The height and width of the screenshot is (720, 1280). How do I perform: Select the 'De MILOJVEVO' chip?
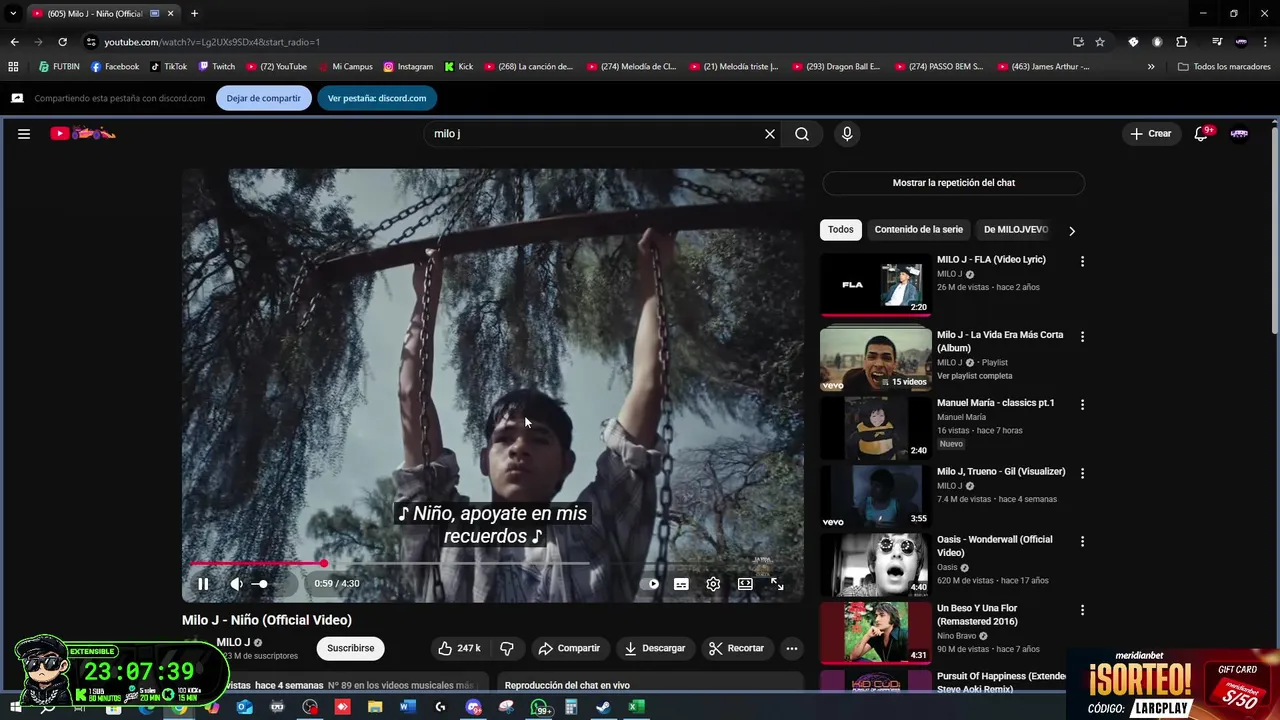click(1016, 230)
